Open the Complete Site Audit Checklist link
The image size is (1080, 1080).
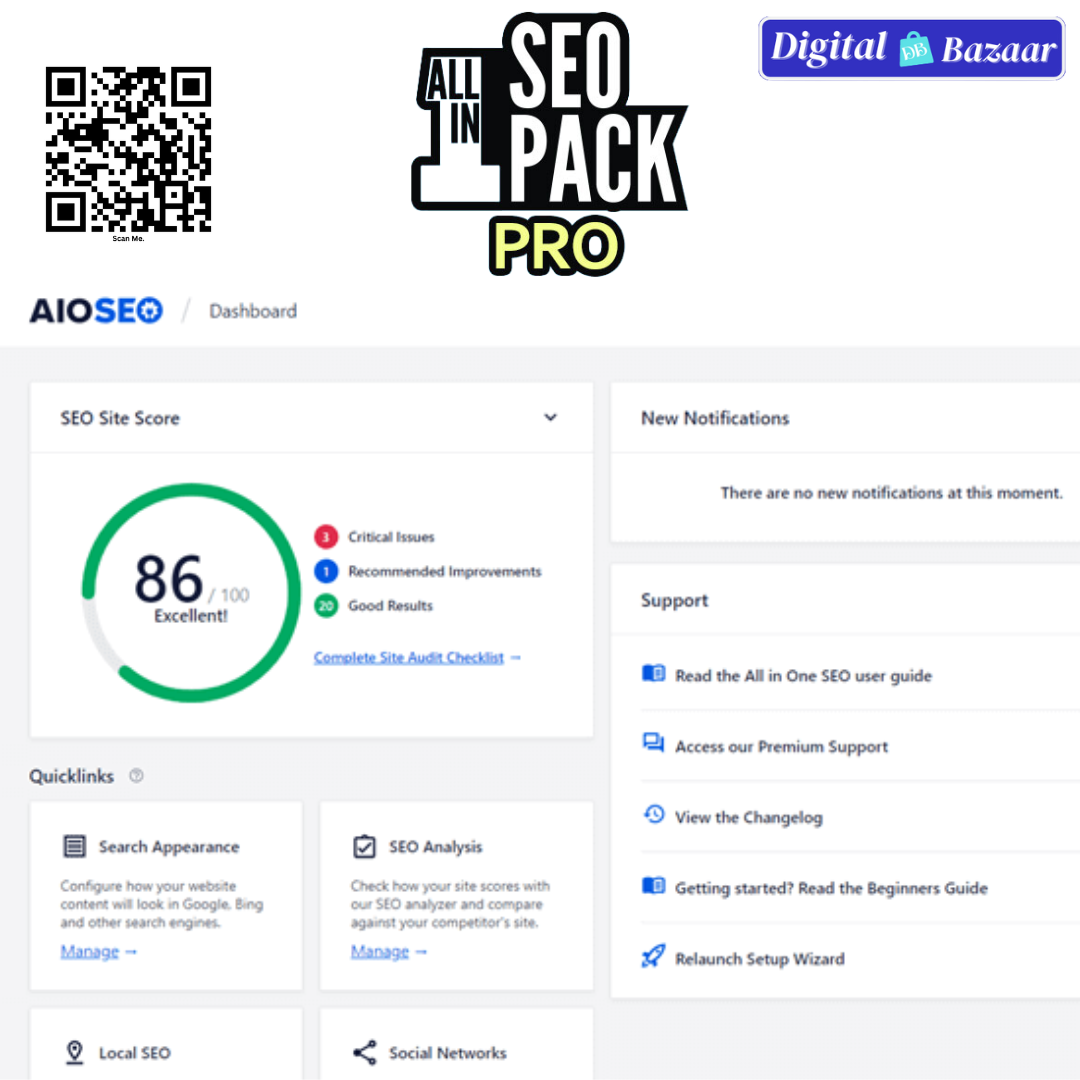417,658
